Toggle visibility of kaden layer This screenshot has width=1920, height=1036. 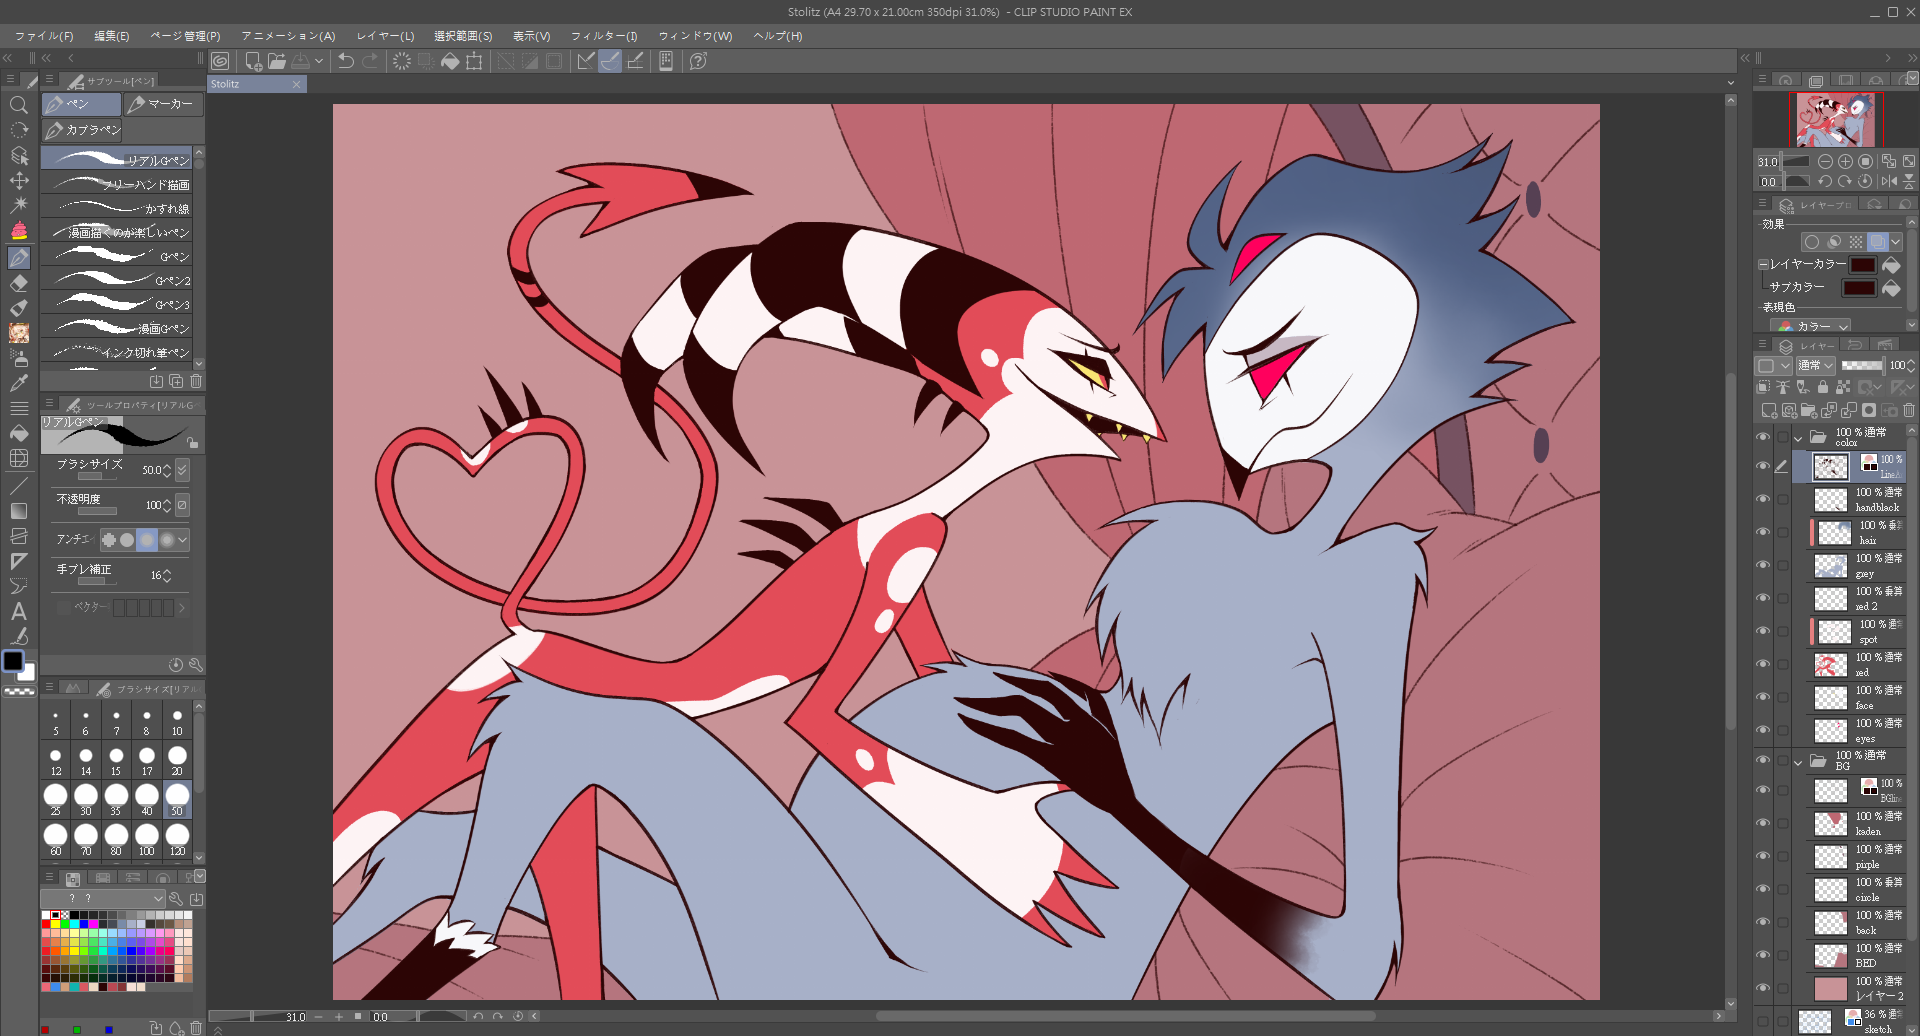[x=1763, y=823]
